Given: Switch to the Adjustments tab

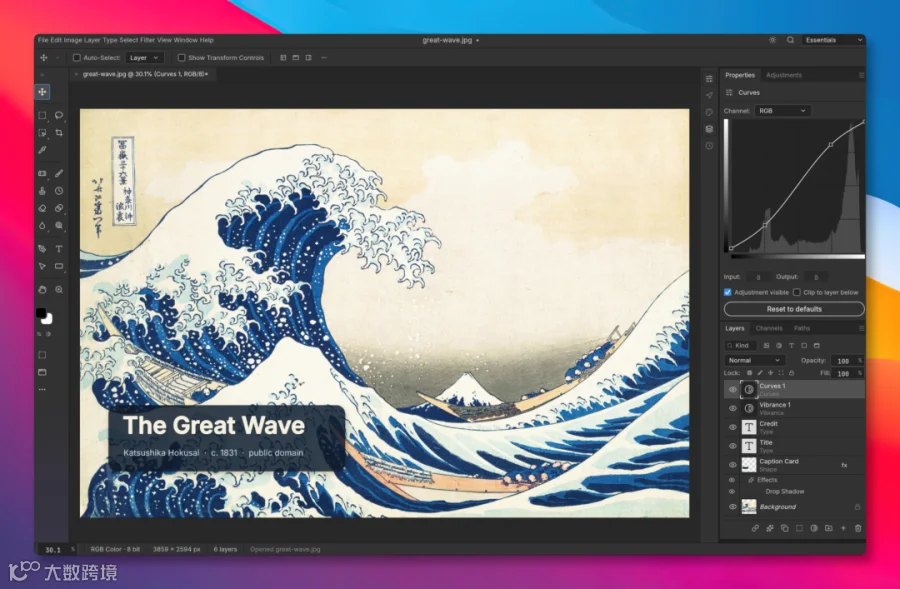Looking at the screenshot, I should (x=784, y=75).
